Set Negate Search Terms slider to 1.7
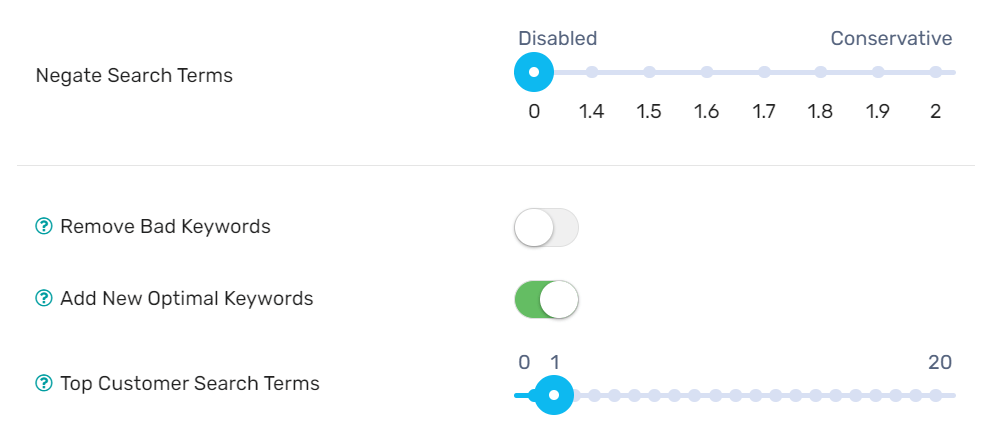The image size is (985, 438). point(764,72)
